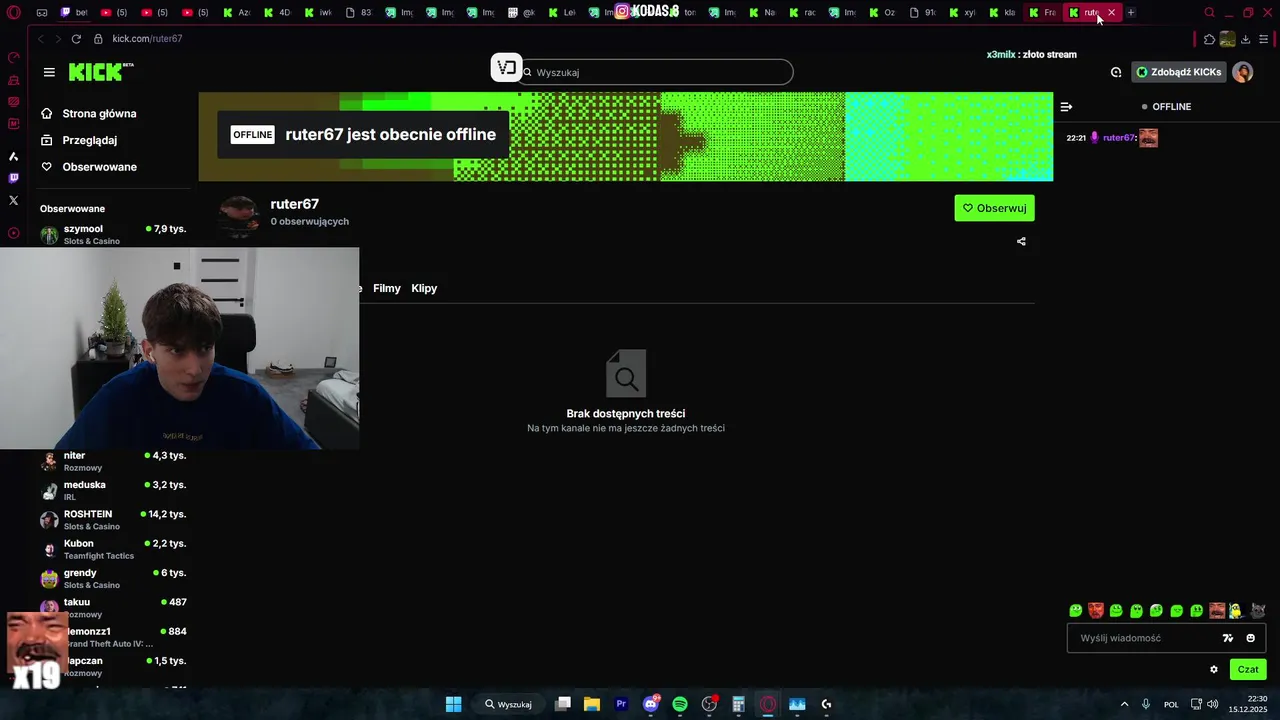Image resolution: width=1280 pixels, height=720 pixels.
Task: Select the penguin emote in chat bar
Action: tap(1236, 611)
